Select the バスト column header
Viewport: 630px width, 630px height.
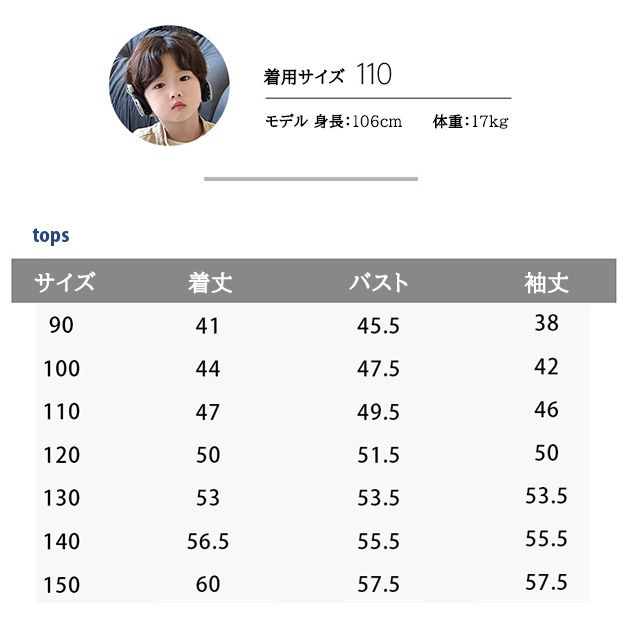point(378,283)
